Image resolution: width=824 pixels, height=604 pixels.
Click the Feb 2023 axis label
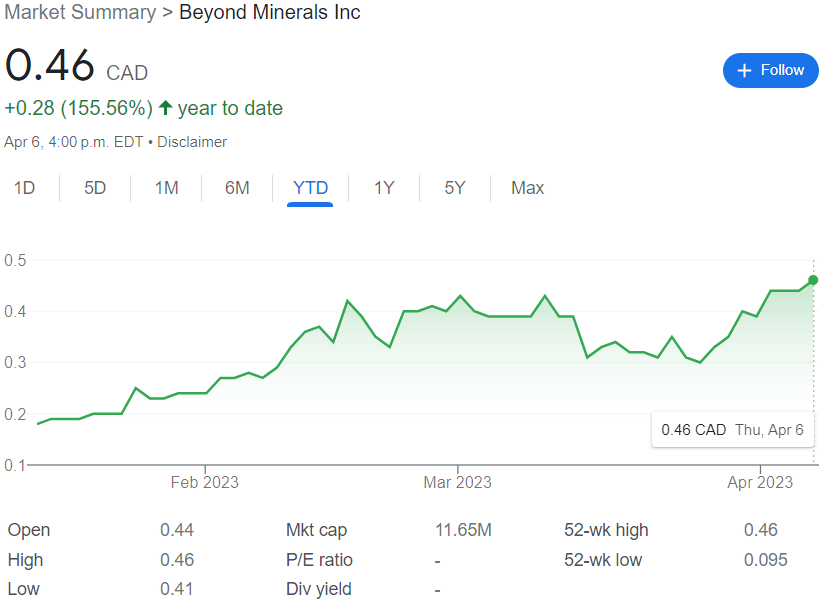(204, 482)
